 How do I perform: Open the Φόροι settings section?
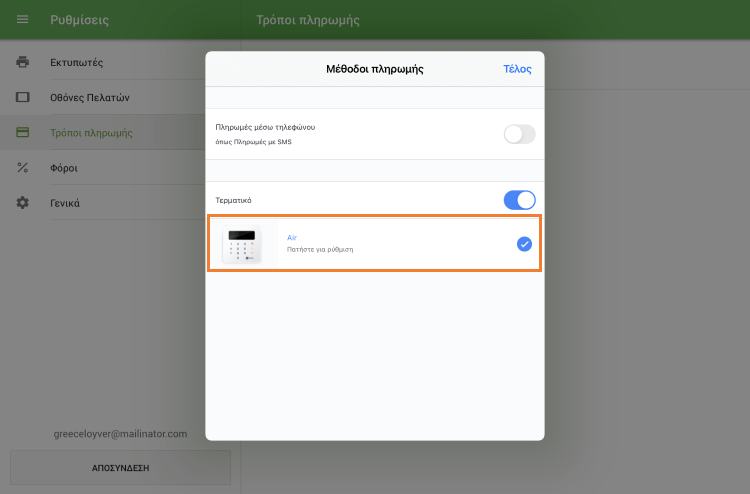pyautogui.click(x=64, y=168)
